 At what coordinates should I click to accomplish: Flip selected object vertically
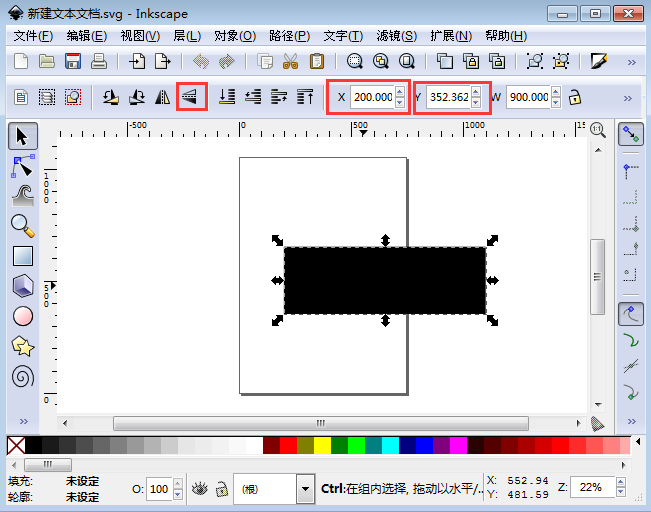[x=191, y=97]
